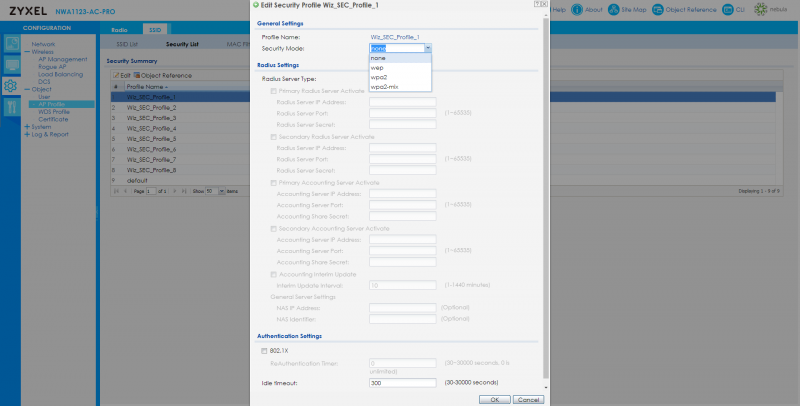The height and width of the screenshot is (406, 800).
Task: Enable the 802.1X checkbox
Action: (x=264, y=351)
